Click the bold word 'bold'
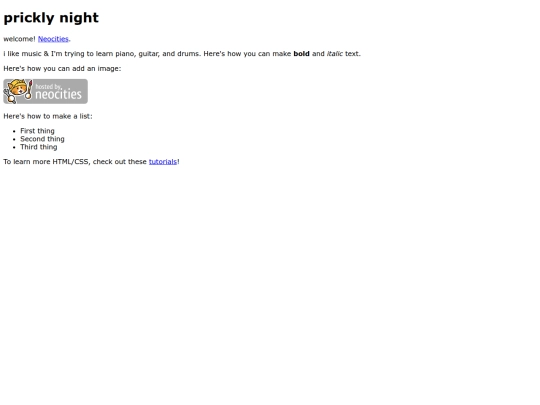 click(x=301, y=54)
